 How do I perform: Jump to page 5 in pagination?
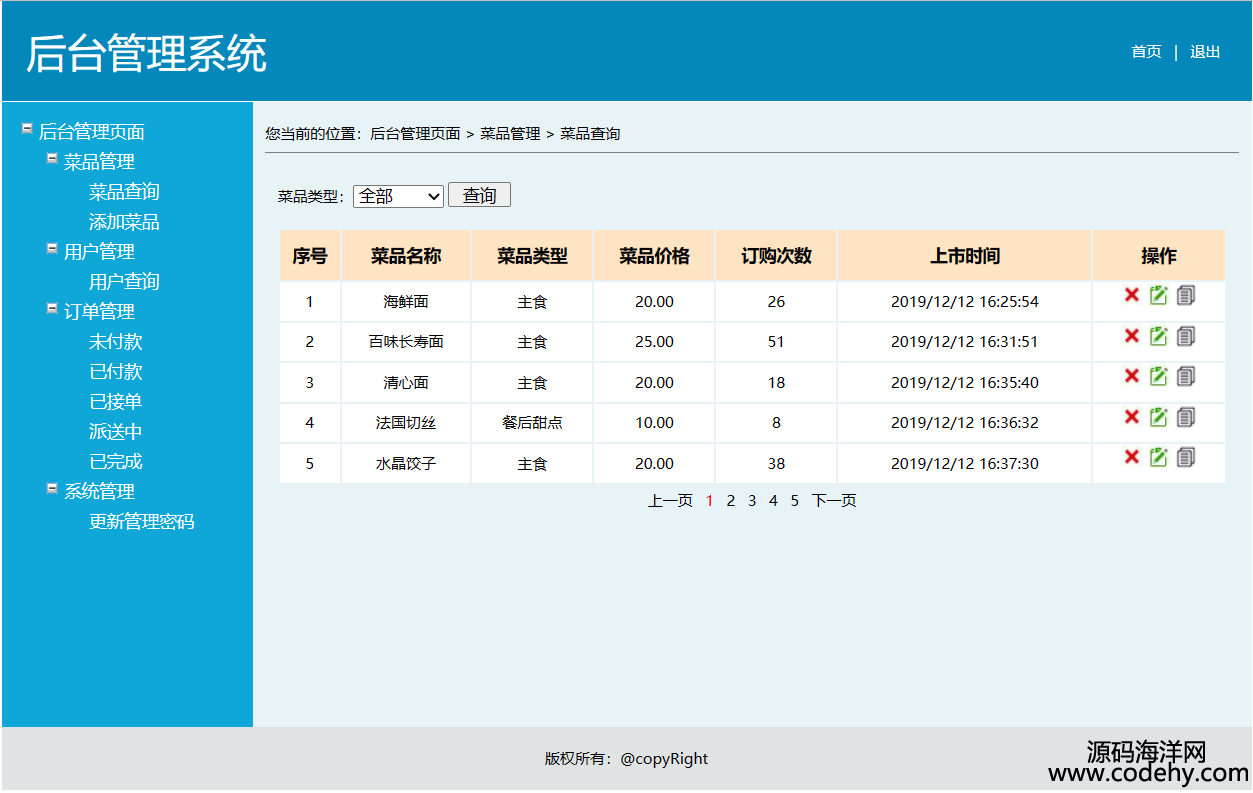(795, 501)
